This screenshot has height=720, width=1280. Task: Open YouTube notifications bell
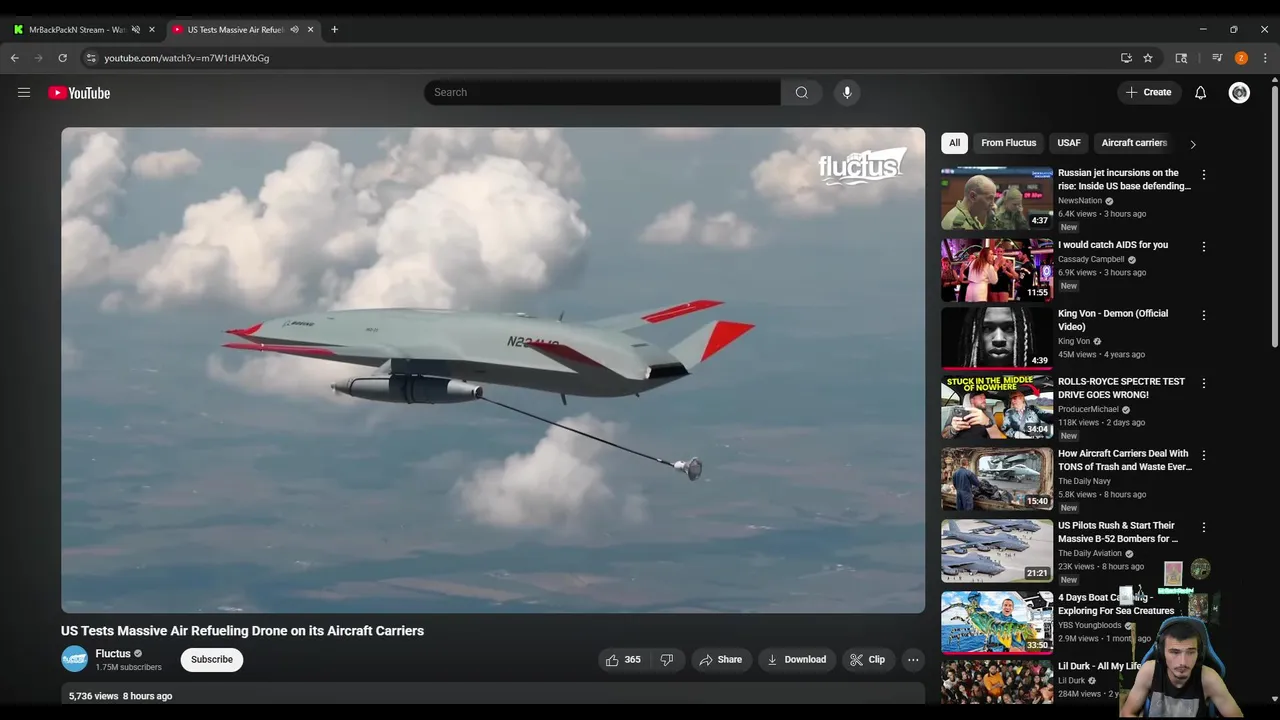pos(1200,92)
